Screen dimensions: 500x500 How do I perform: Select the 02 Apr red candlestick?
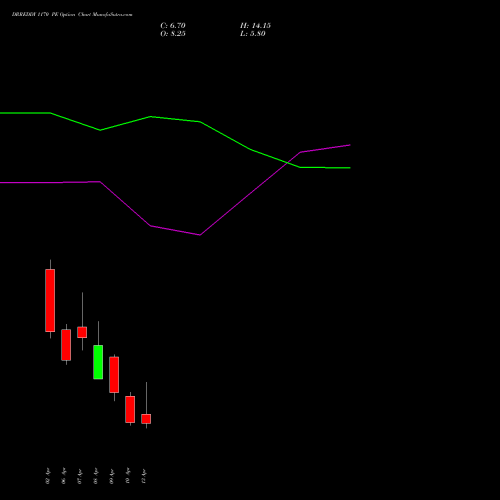[x=50, y=300]
